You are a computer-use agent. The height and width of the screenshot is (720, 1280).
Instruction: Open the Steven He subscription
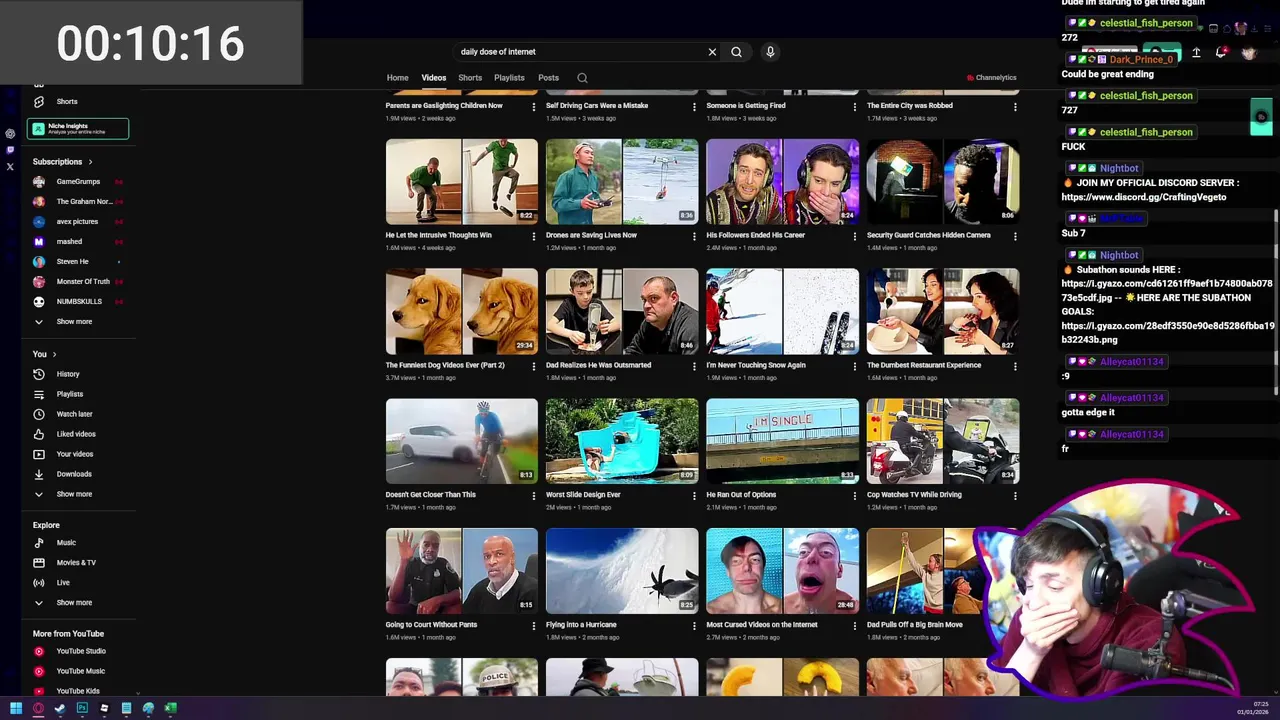point(78,262)
